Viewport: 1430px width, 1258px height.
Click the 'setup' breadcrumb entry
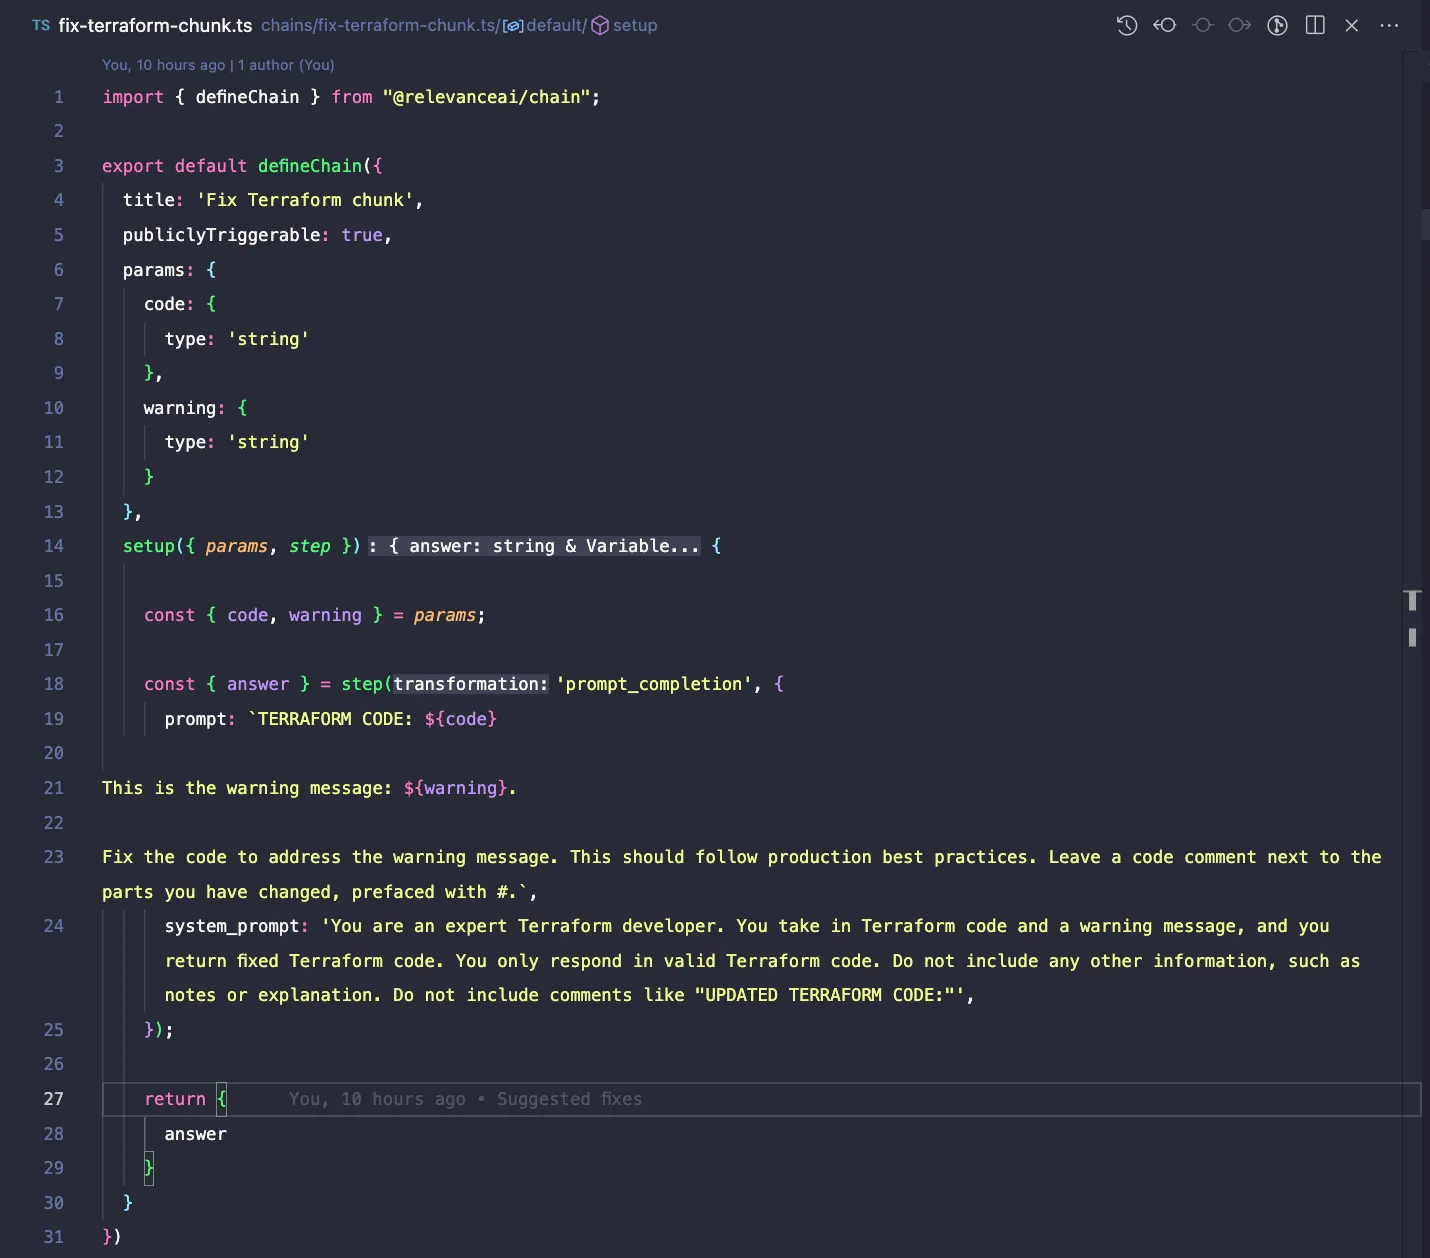coord(636,25)
